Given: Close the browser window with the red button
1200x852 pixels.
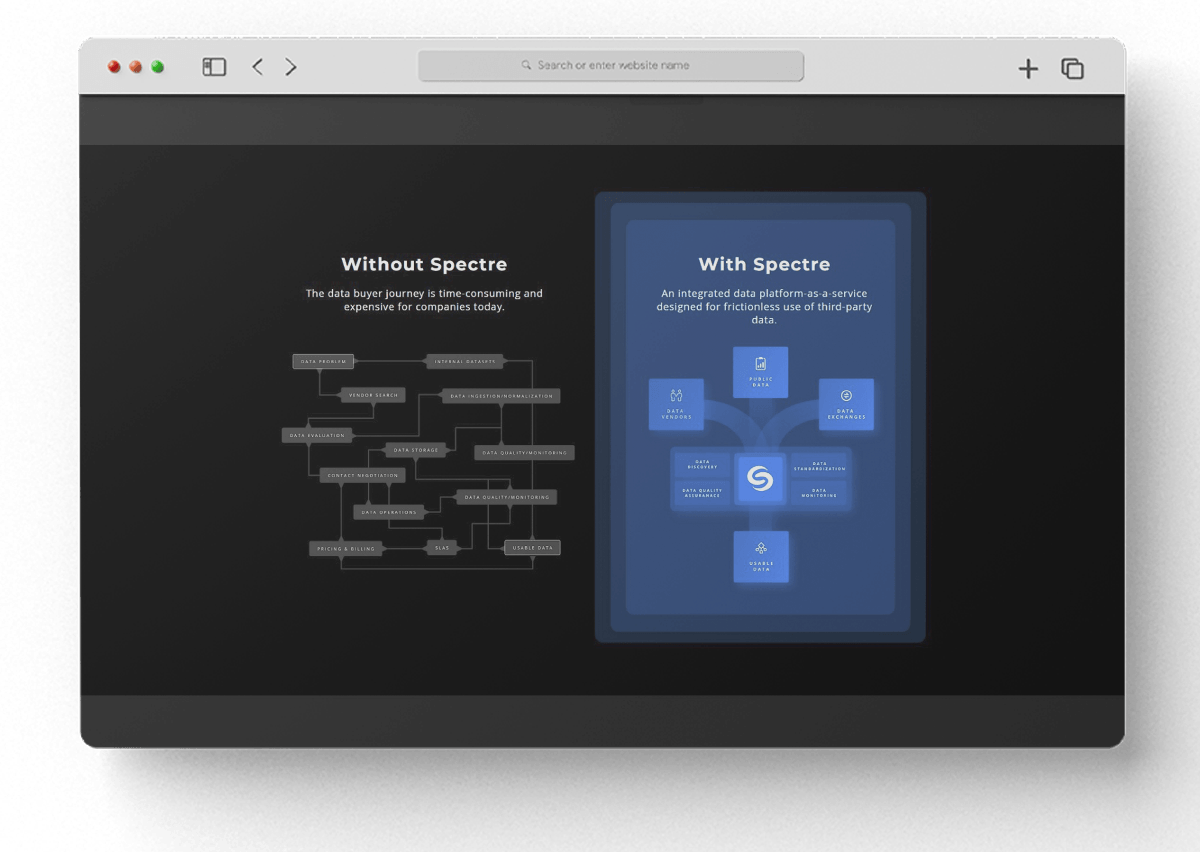Looking at the screenshot, I should click(x=114, y=67).
